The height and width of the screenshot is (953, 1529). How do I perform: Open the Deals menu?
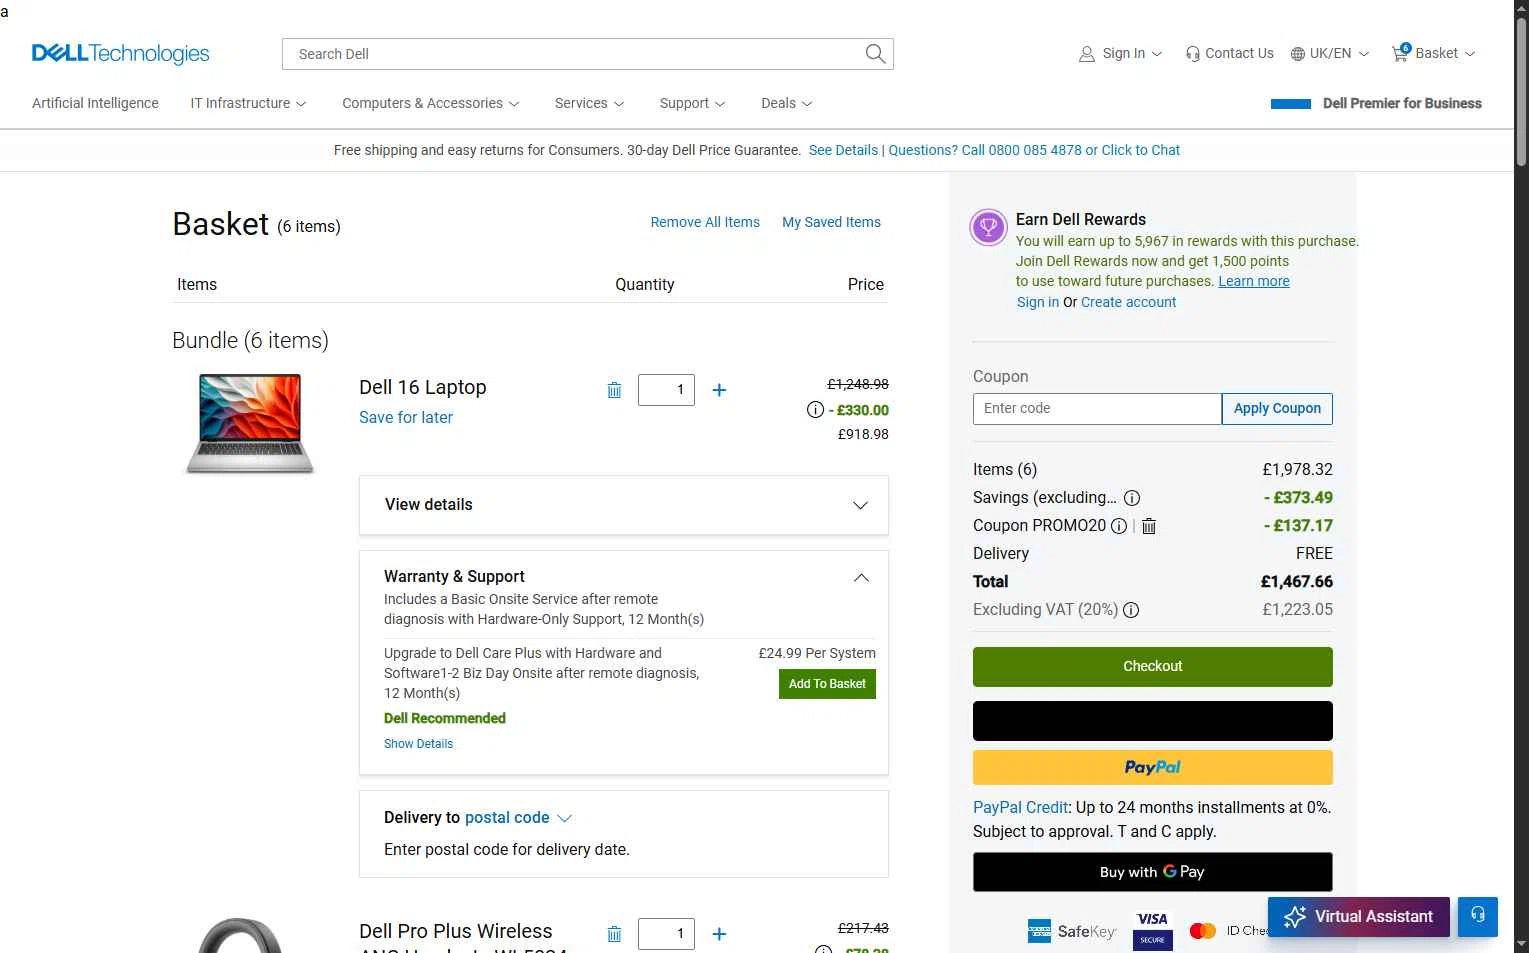787,103
